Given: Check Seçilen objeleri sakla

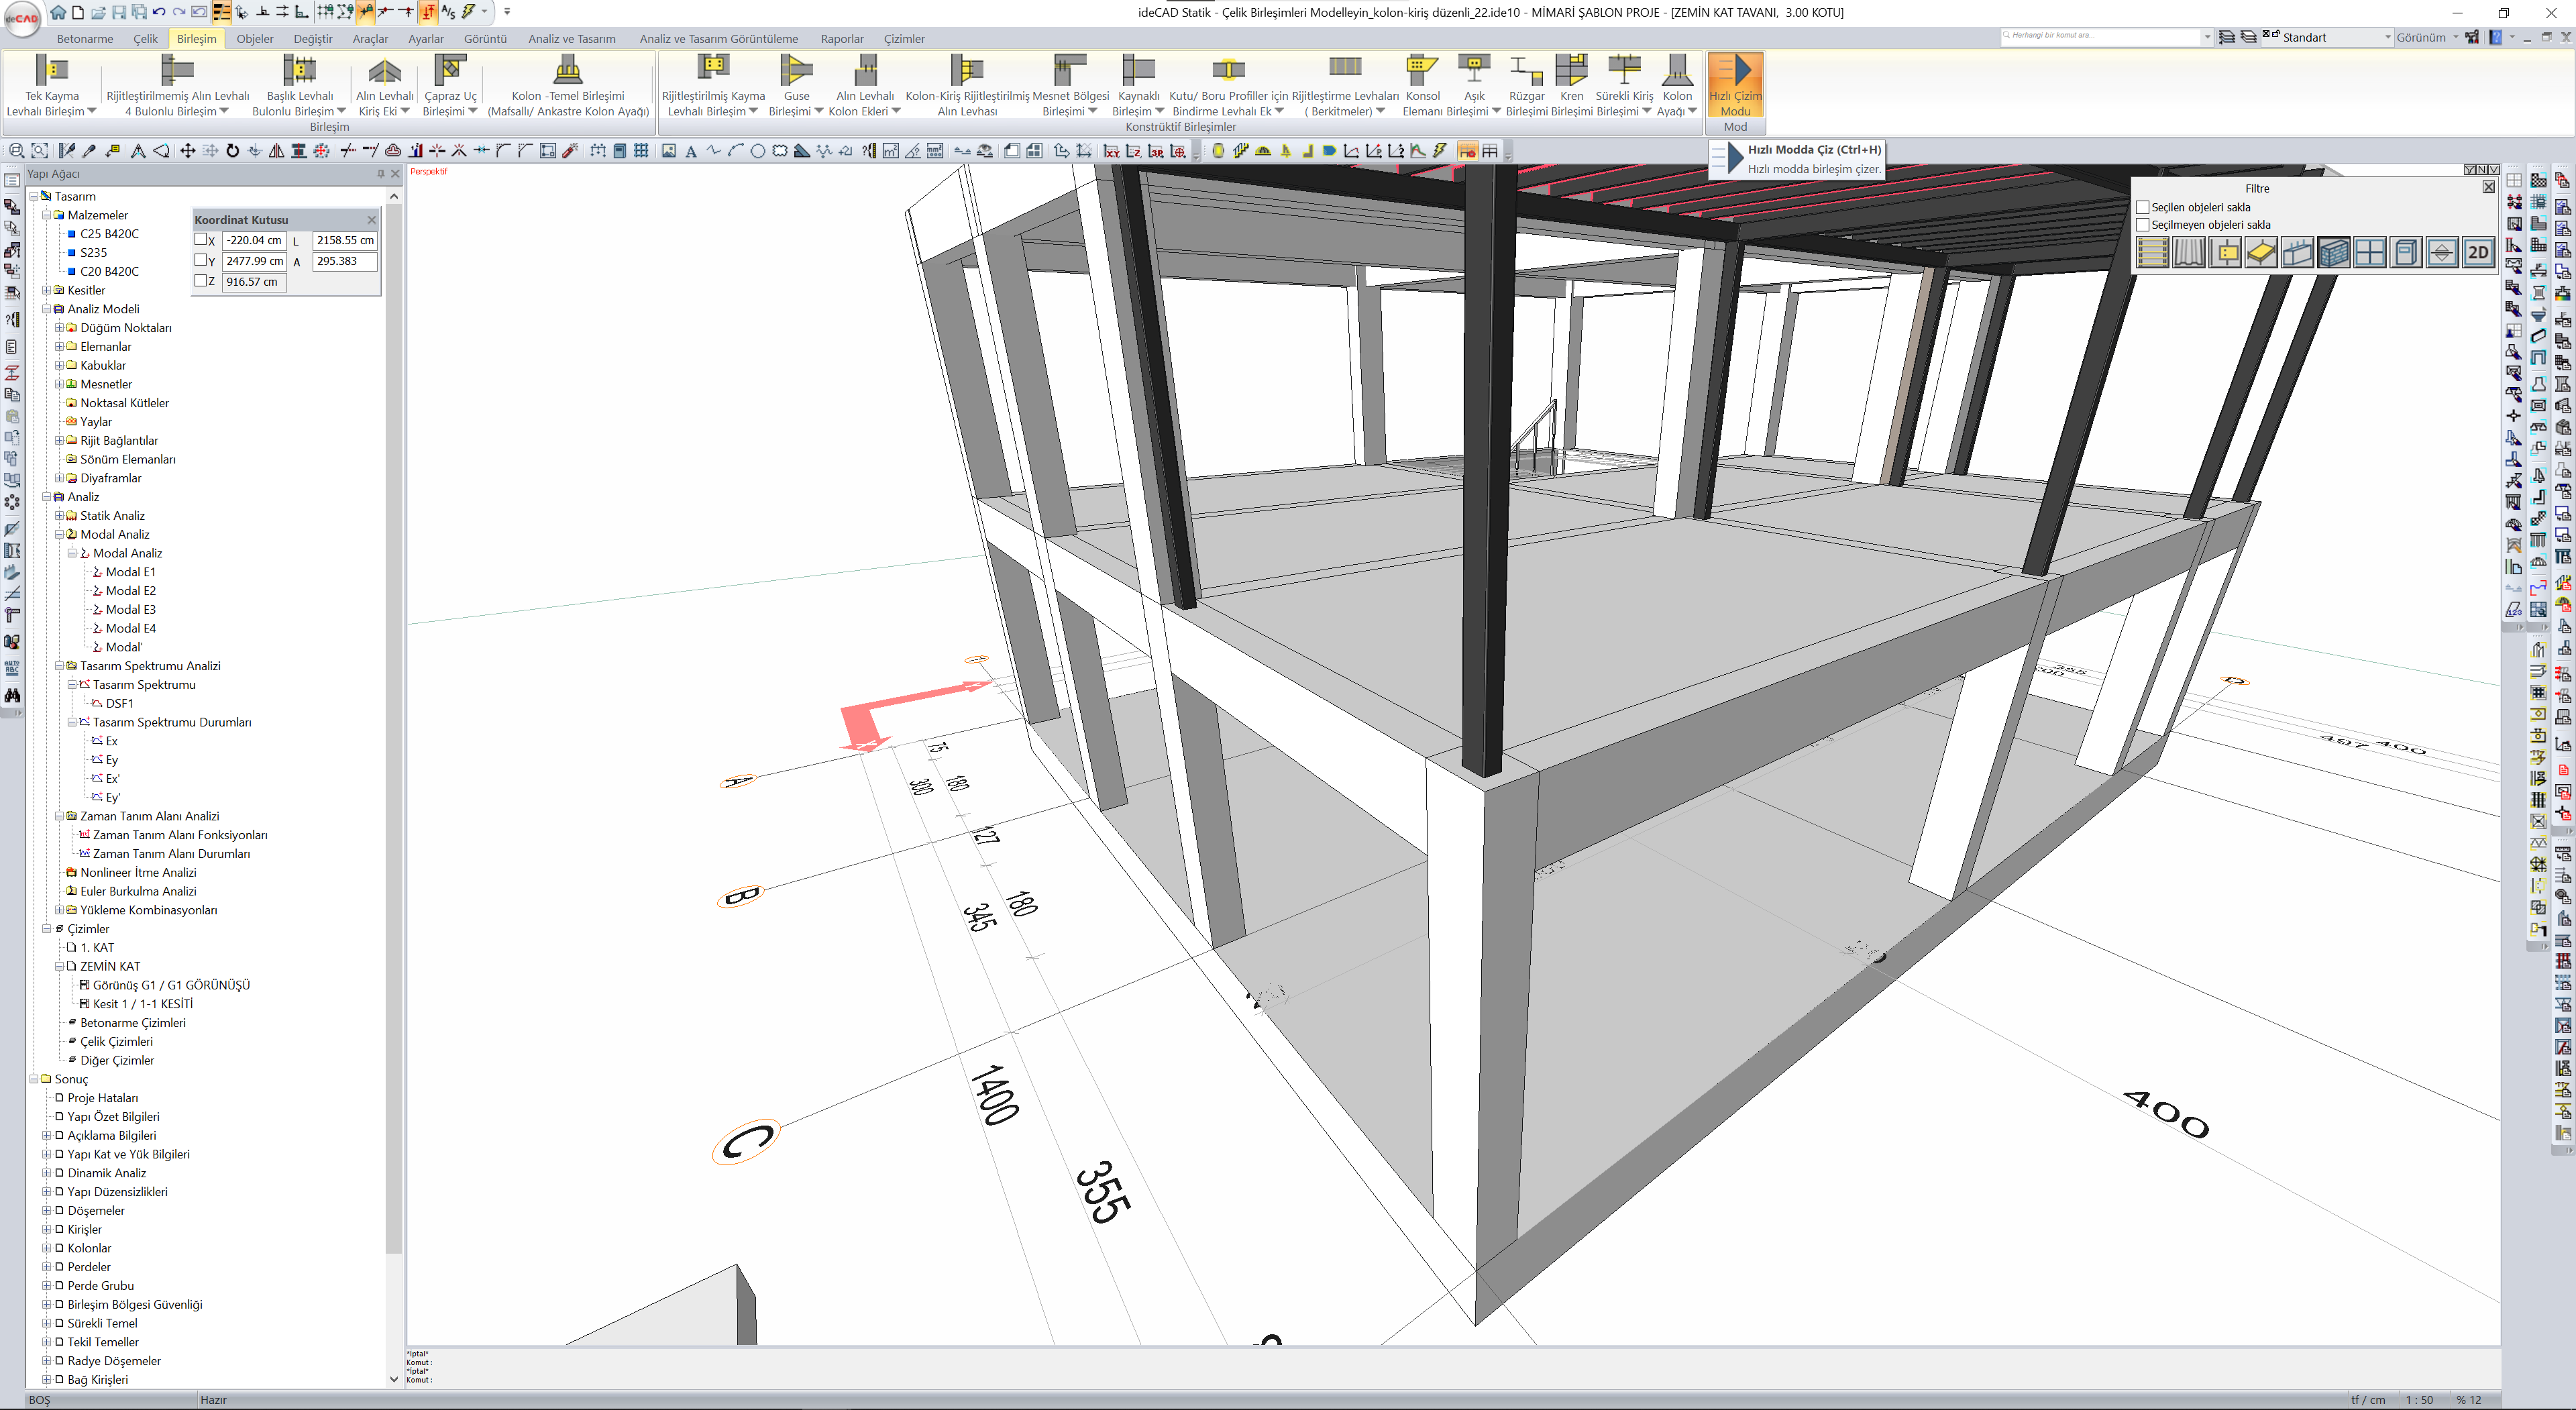Looking at the screenshot, I should [x=2142, y=207].
